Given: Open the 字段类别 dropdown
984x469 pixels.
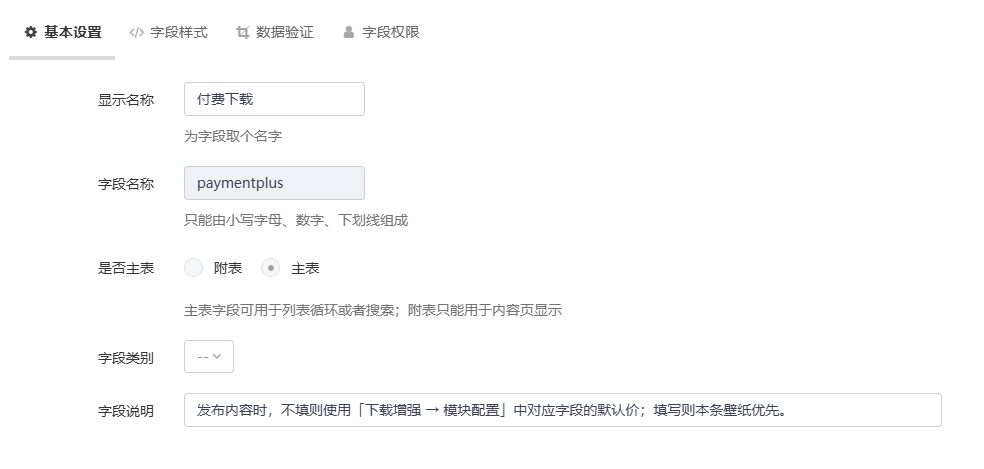Looking at the screenshot, I should tap(208, 357).
